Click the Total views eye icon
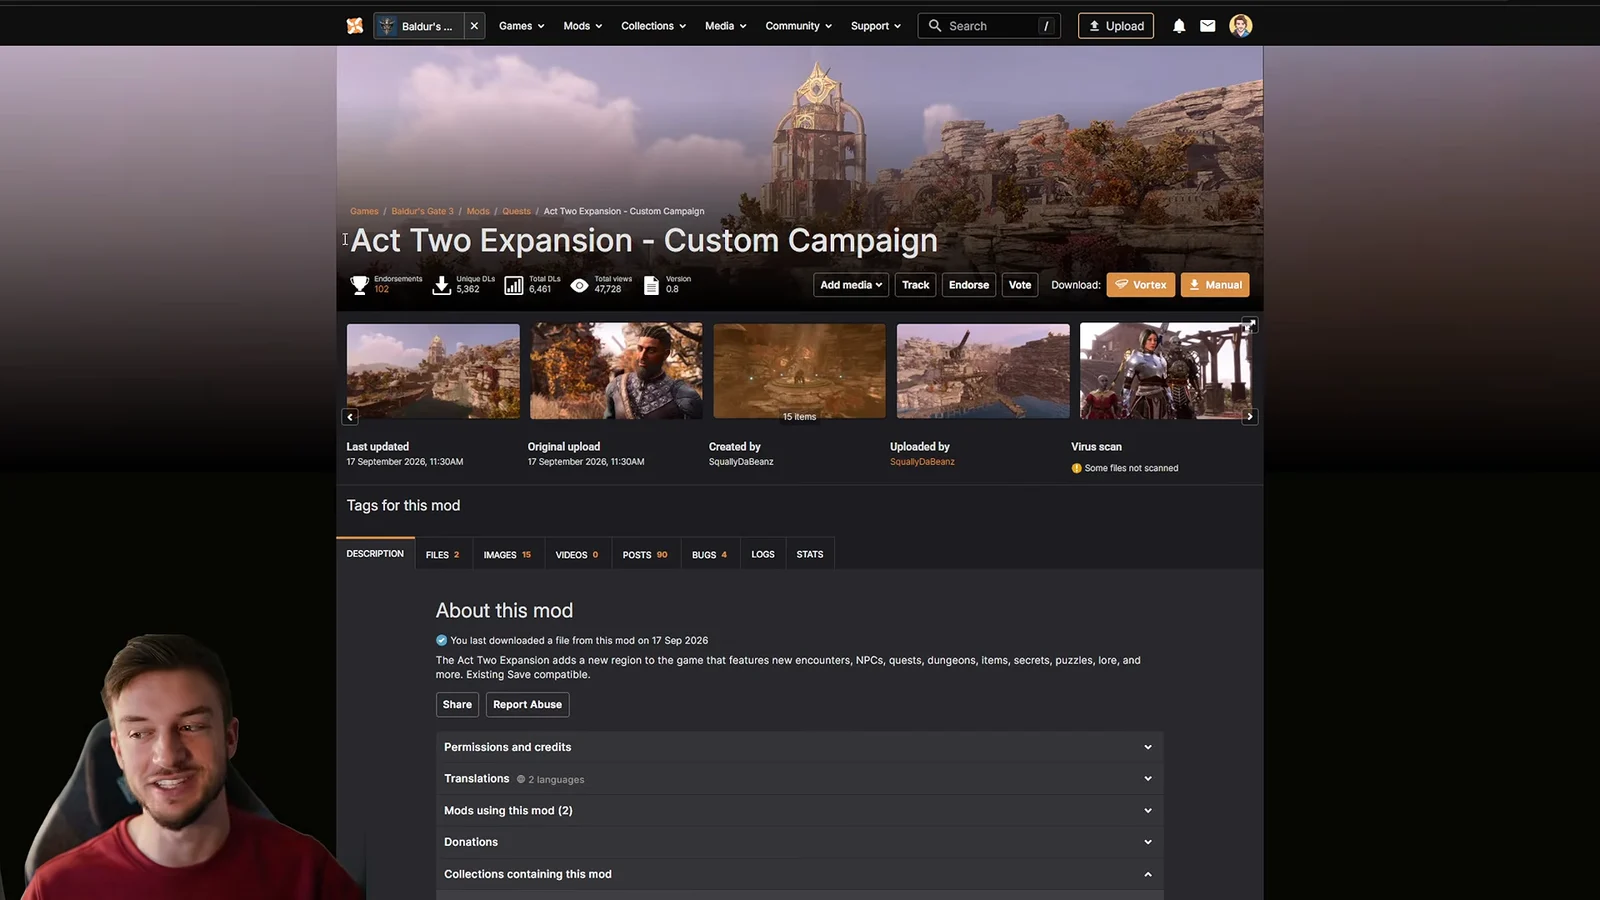Viewport: 1600px width, 900px height. (x=579, y=285)
